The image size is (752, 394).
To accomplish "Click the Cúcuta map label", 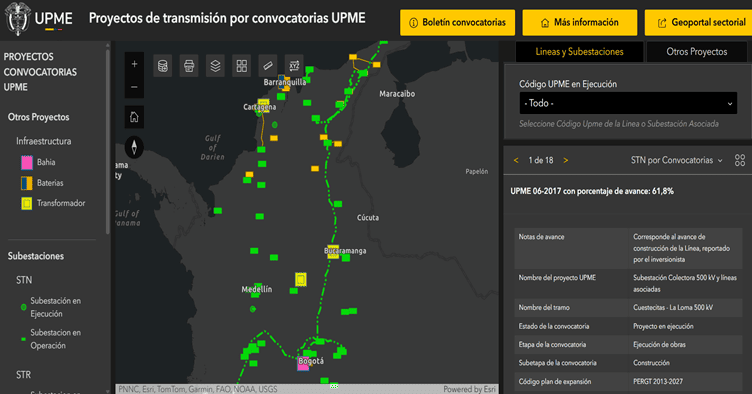I will (368, 218).
